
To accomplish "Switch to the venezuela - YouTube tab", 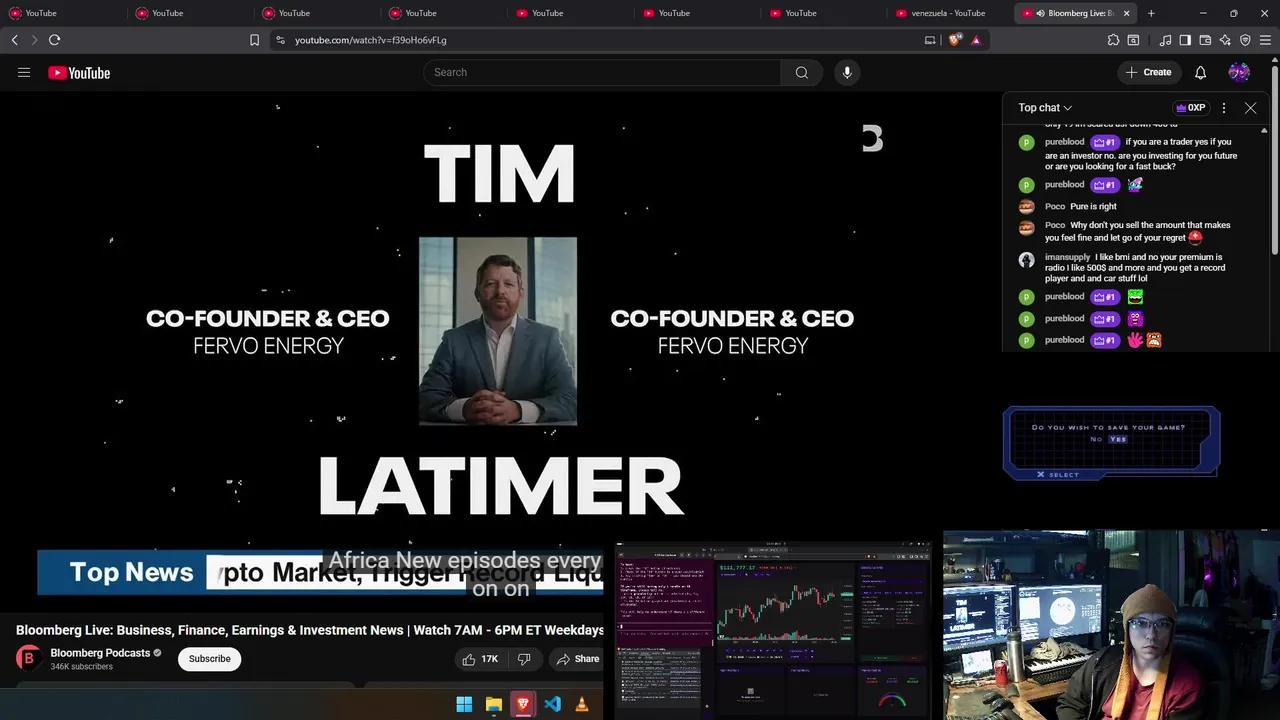I will tap(948, 13).
